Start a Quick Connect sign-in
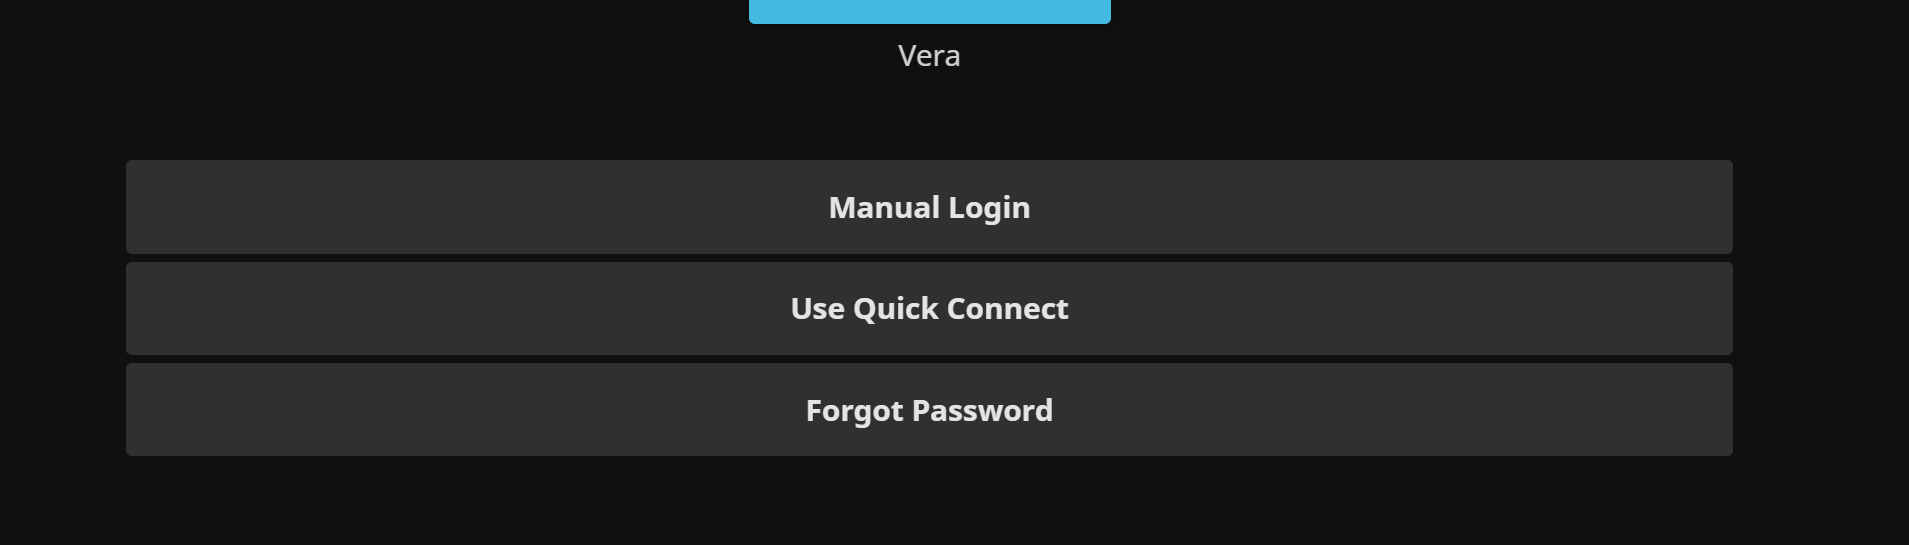Image resolution: width=1909 pixels, height=545 pixels. [929, 309]
